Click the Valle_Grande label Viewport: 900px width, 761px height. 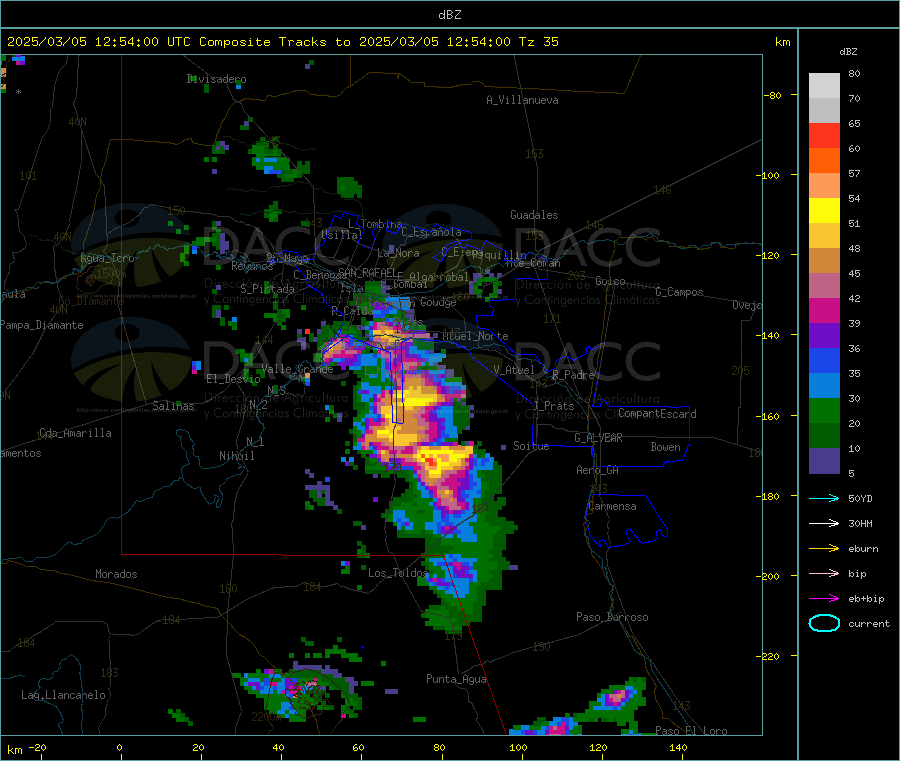(x=297, y=369)
